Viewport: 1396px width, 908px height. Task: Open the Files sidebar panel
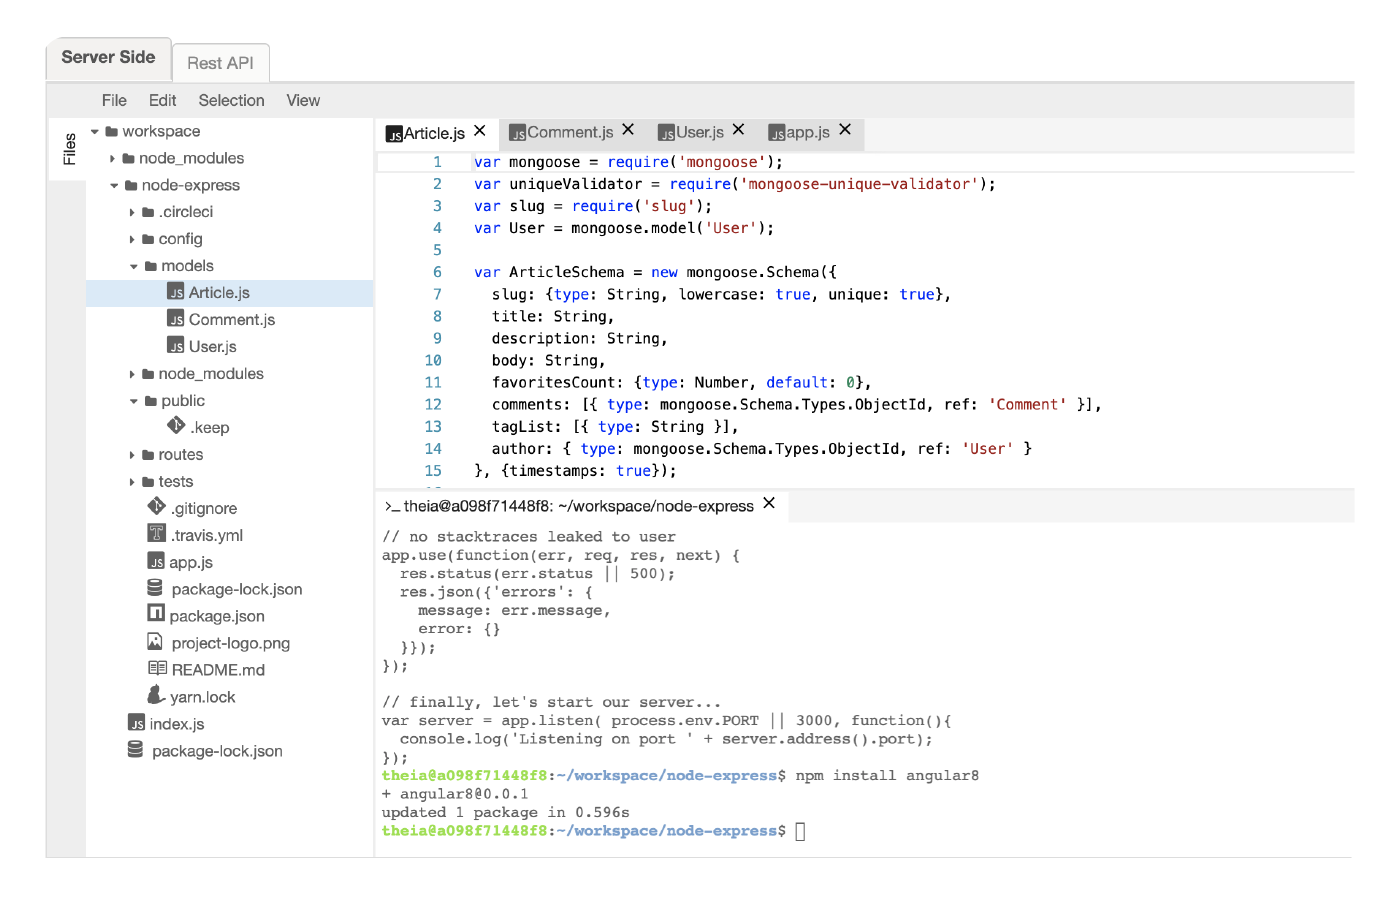tap(70, 148)
